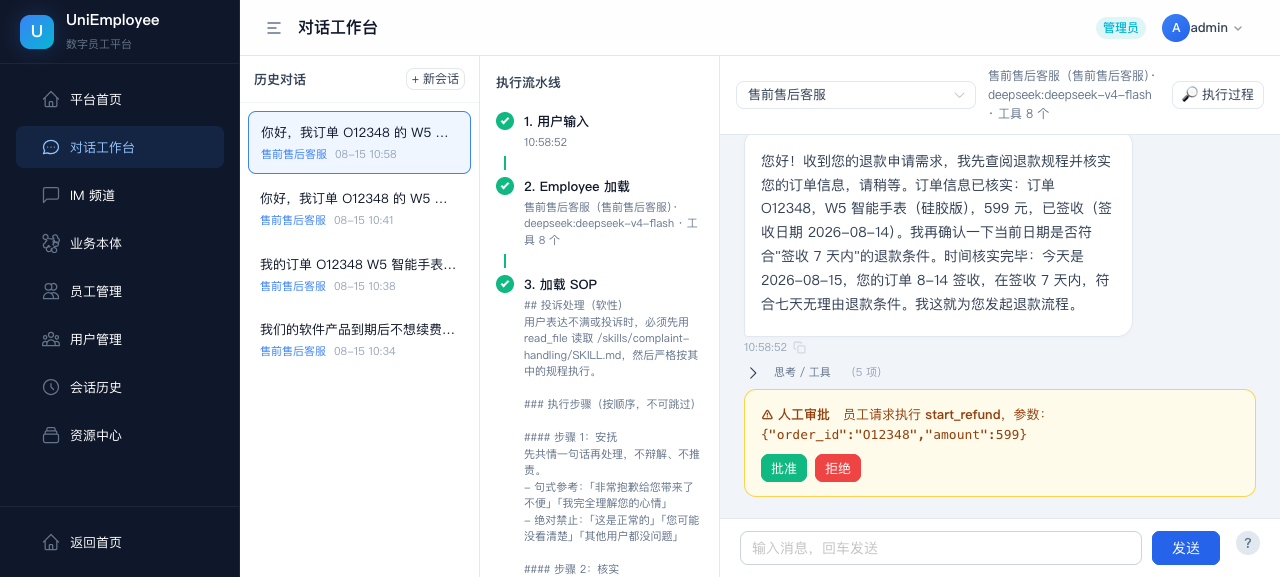Focus the 输入消息 message input field
Image resolution: width=1280 pixels, height=577 pixels.
[941, 548]
